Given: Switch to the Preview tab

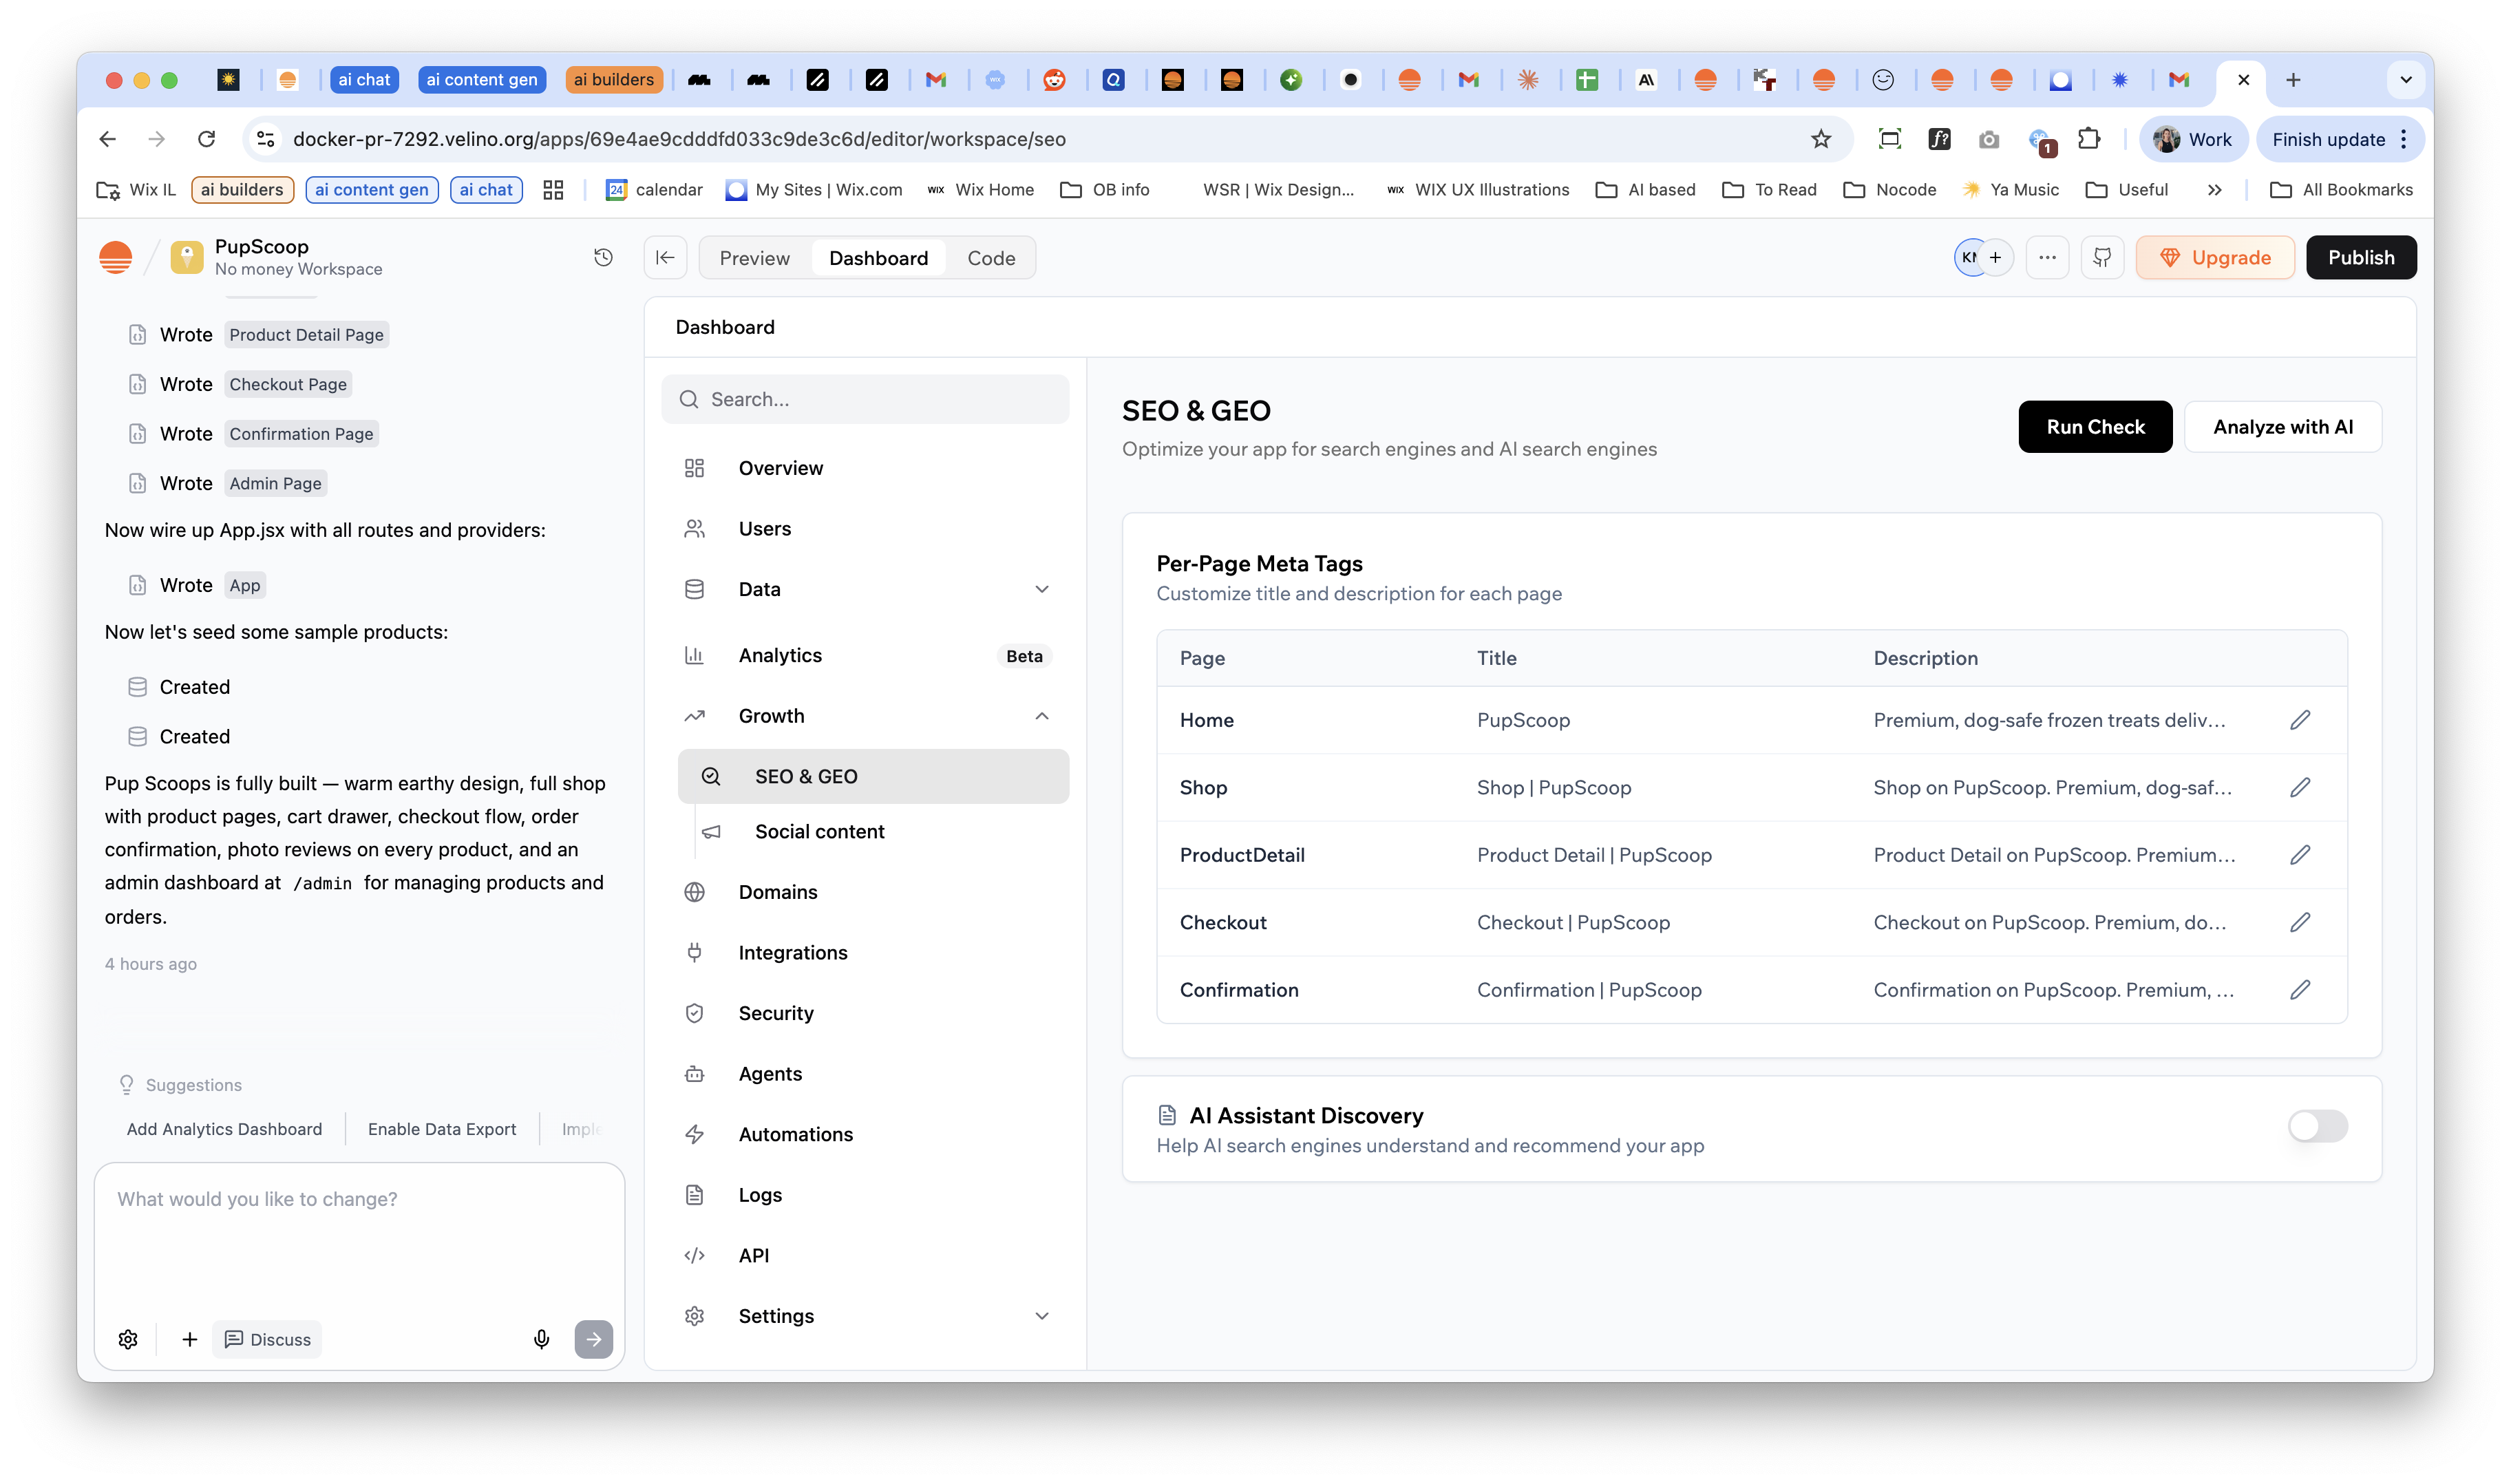Looking at the screenshot, I should (754, 258).
